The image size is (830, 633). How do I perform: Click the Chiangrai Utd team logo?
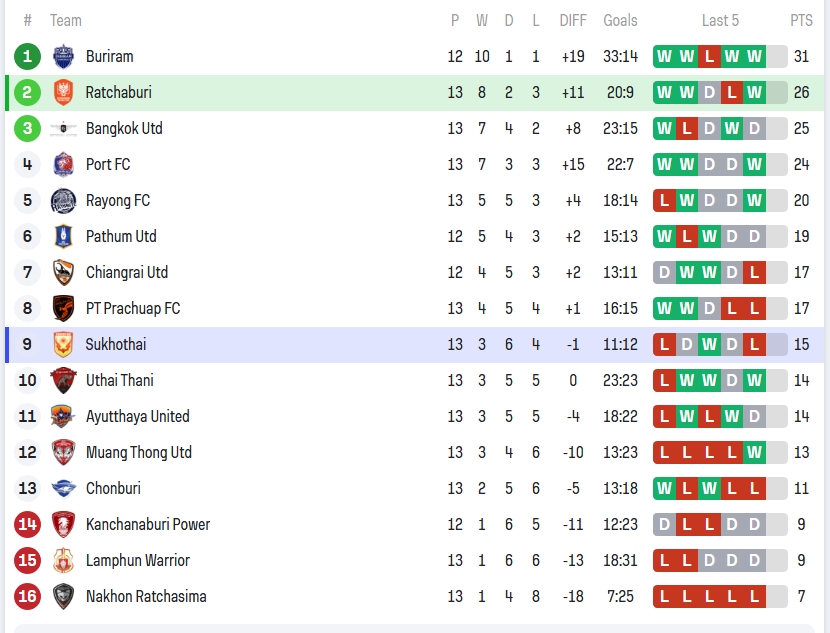(63, 272)
